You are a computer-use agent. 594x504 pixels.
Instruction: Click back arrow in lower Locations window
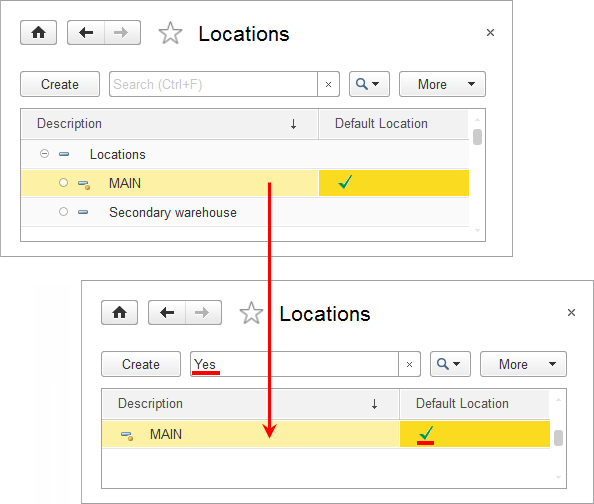[x=167, y=313]
